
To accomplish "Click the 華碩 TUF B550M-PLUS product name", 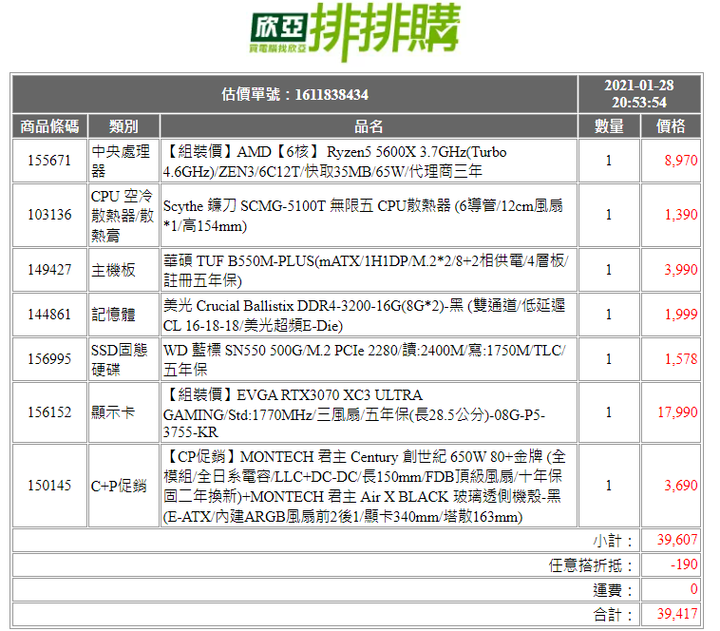I will 368,270.
